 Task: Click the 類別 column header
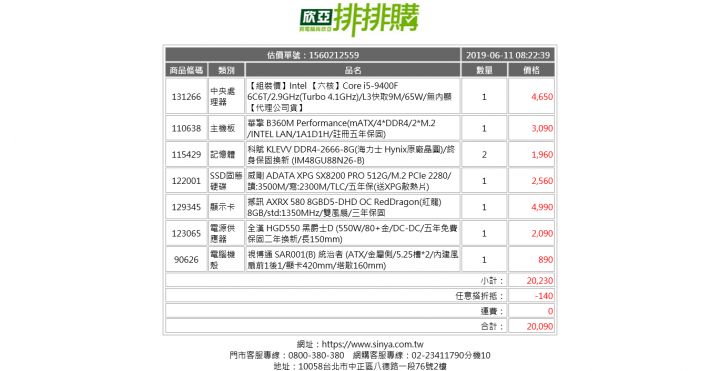(x=226, y=70)
